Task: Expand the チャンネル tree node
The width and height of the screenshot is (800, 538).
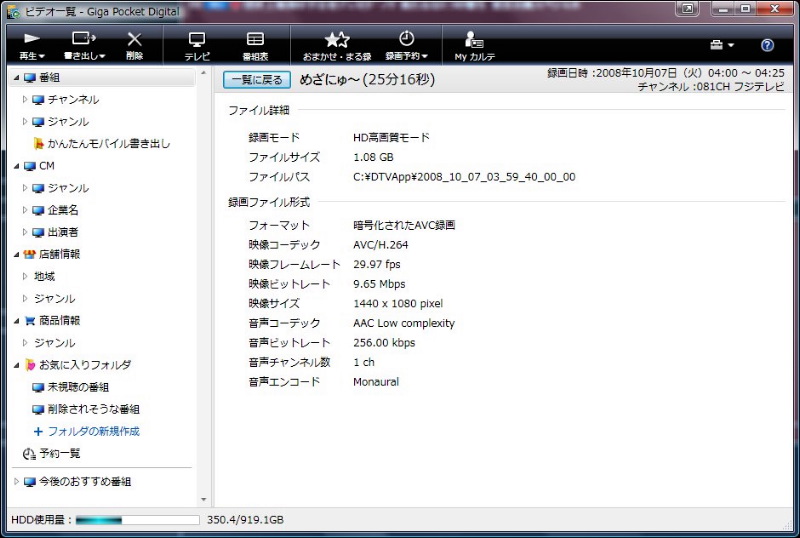Action: coord(26,100)
